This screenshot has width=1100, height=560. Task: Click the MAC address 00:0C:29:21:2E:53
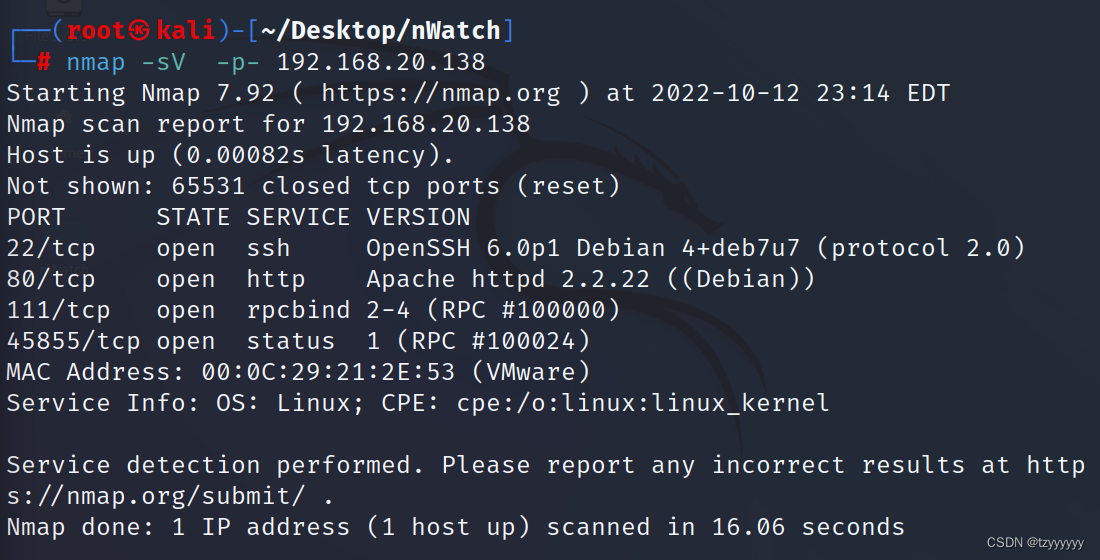tap(328, 372)
